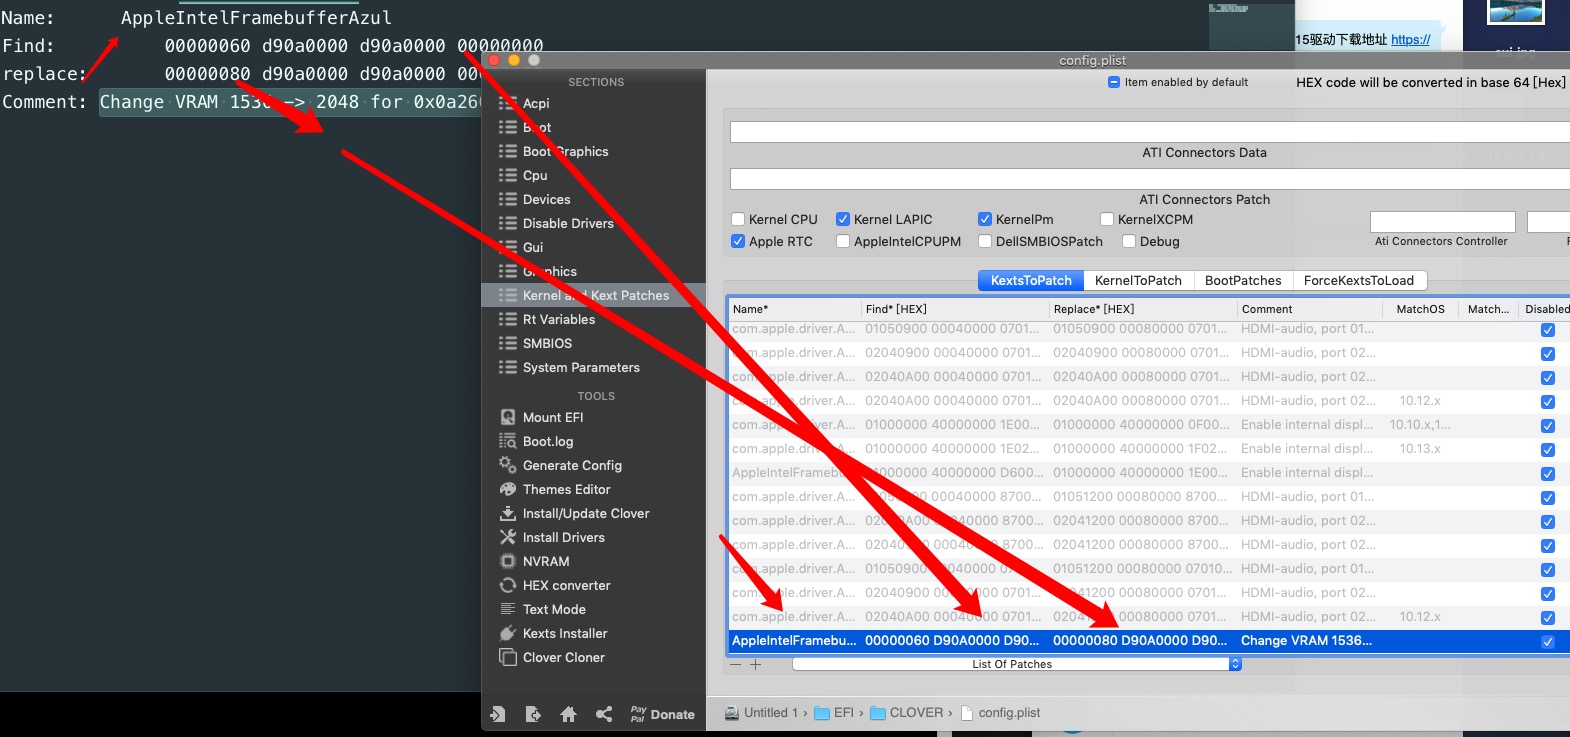The image size is (1570, 737).
Task: Open the https:// link in background chat window
Action: pyautogui.click(x=1411, y=40)
